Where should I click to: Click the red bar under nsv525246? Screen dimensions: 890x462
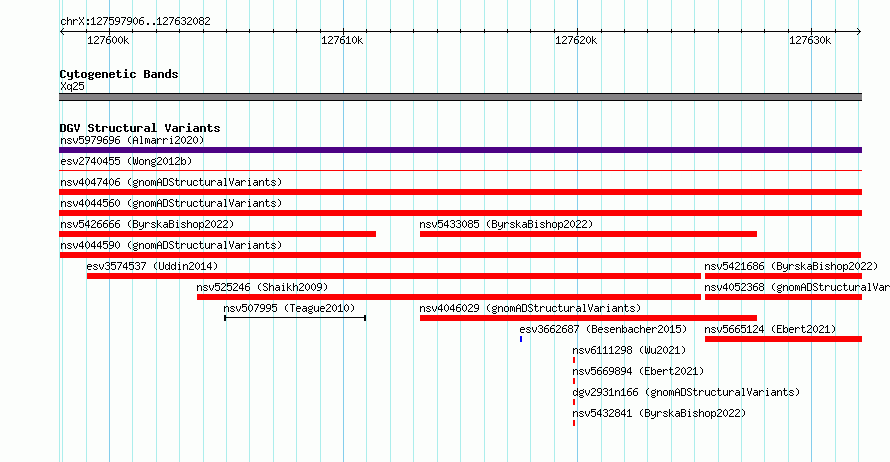point(449,297)
